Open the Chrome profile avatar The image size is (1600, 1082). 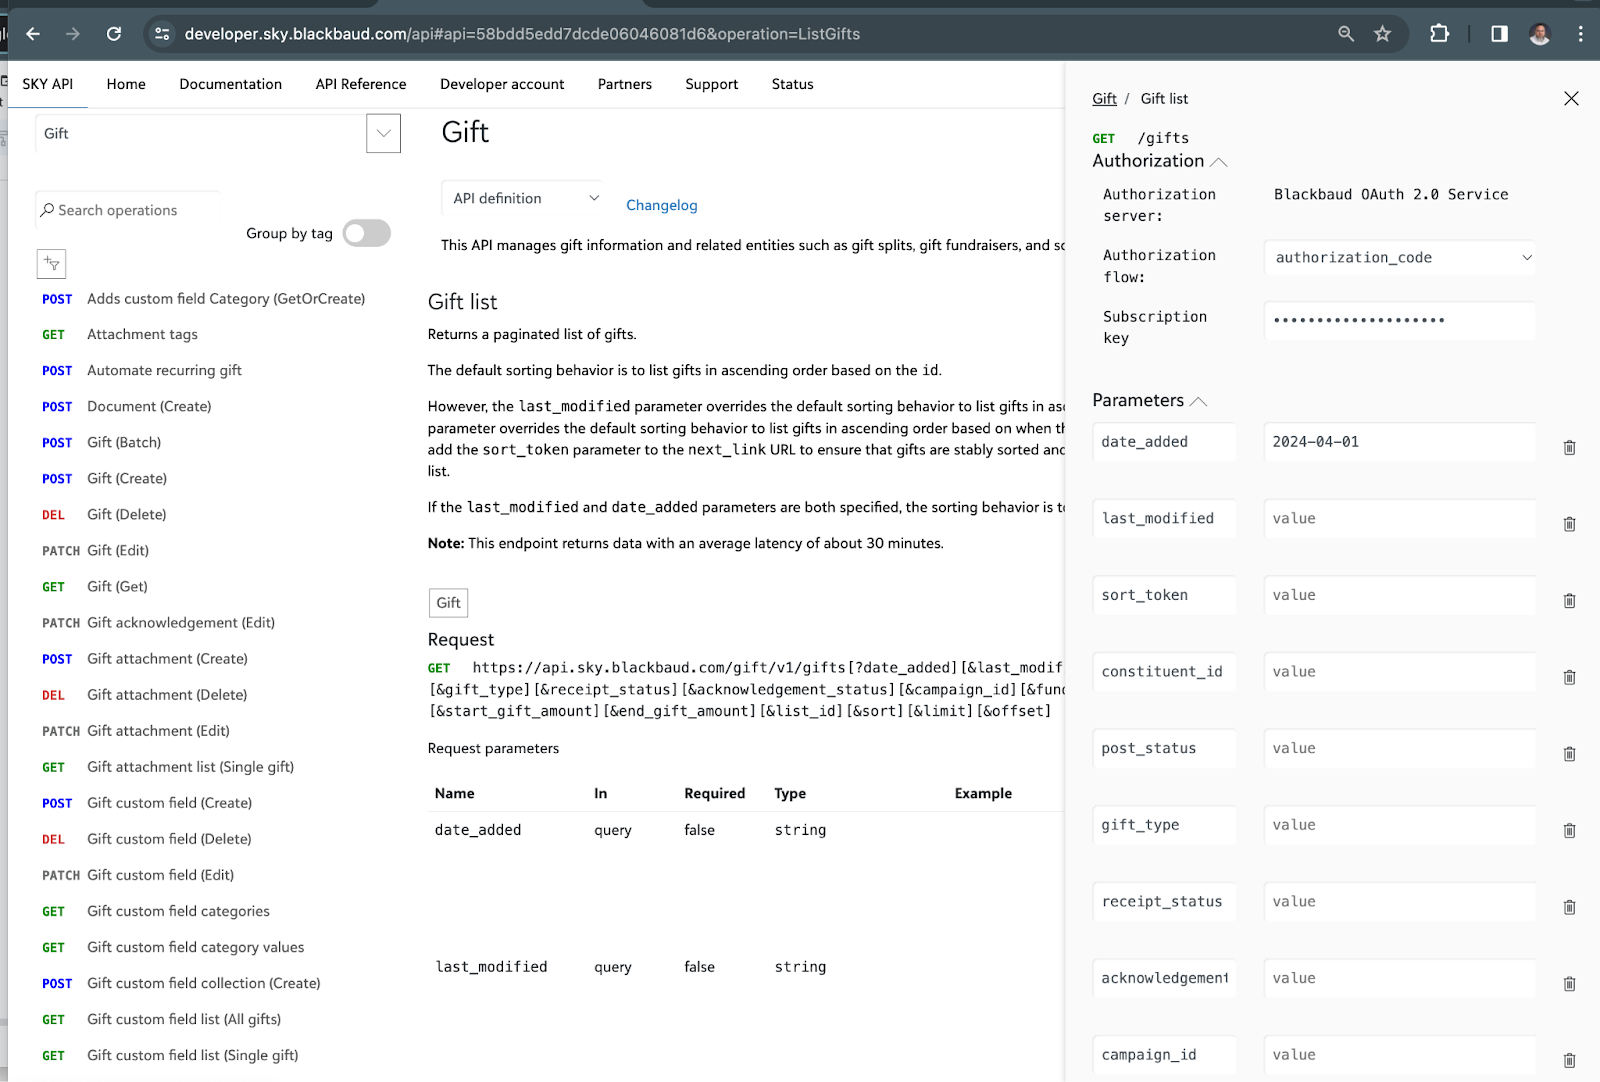point(1540,34)
